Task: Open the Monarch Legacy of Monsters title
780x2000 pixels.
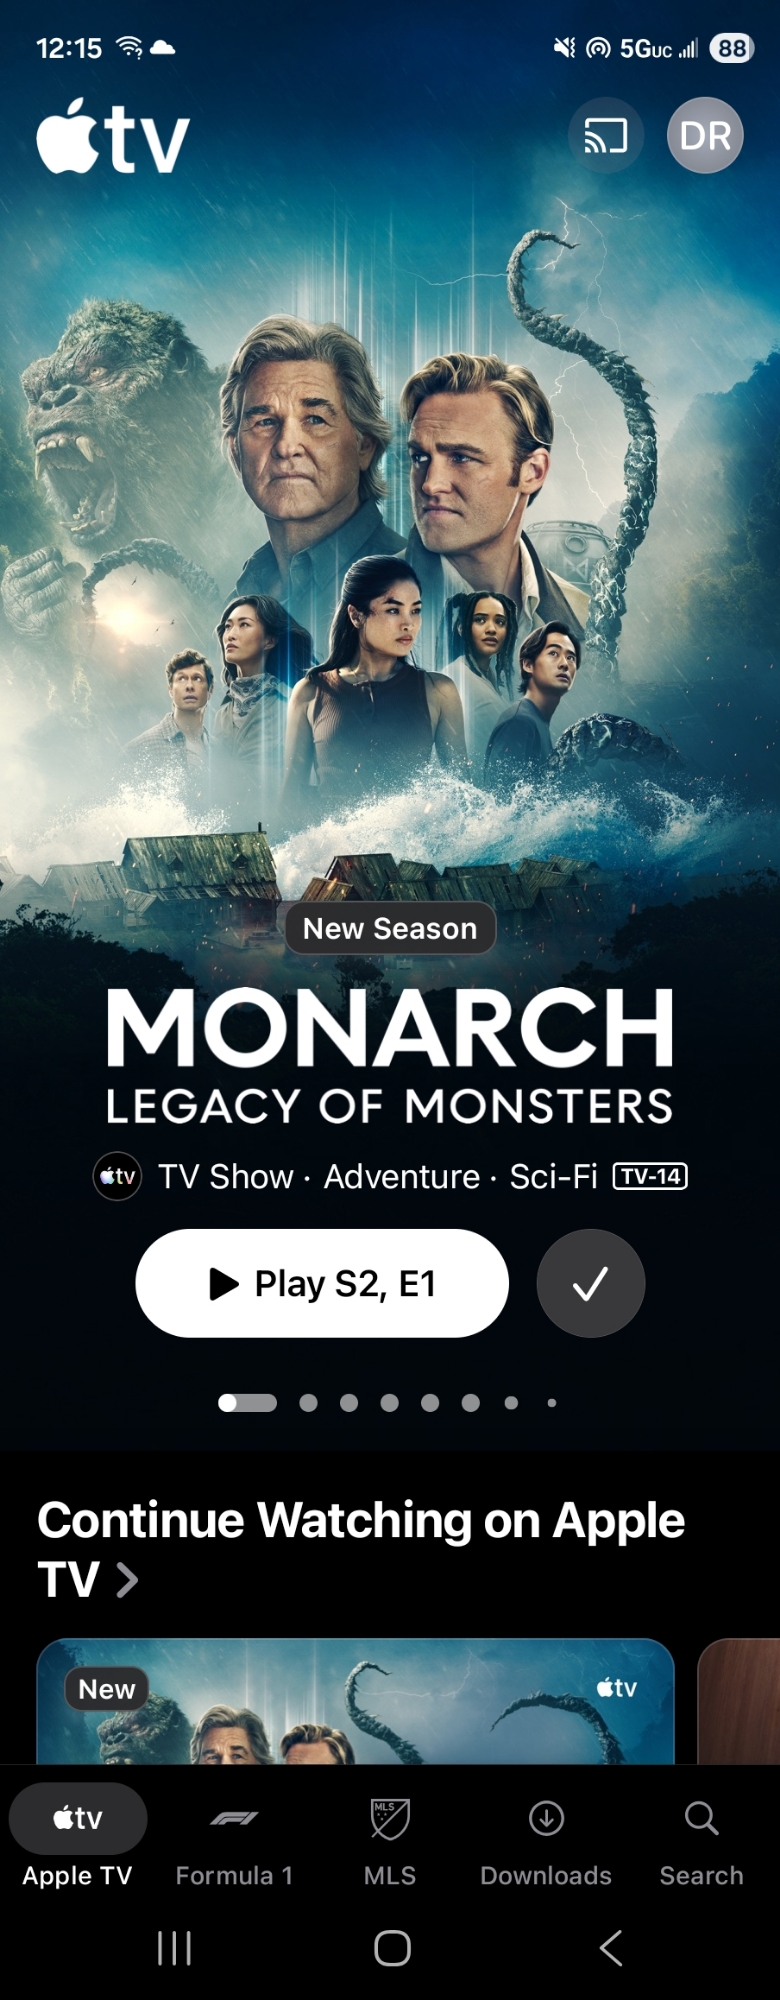Action: click(390, 1056)
